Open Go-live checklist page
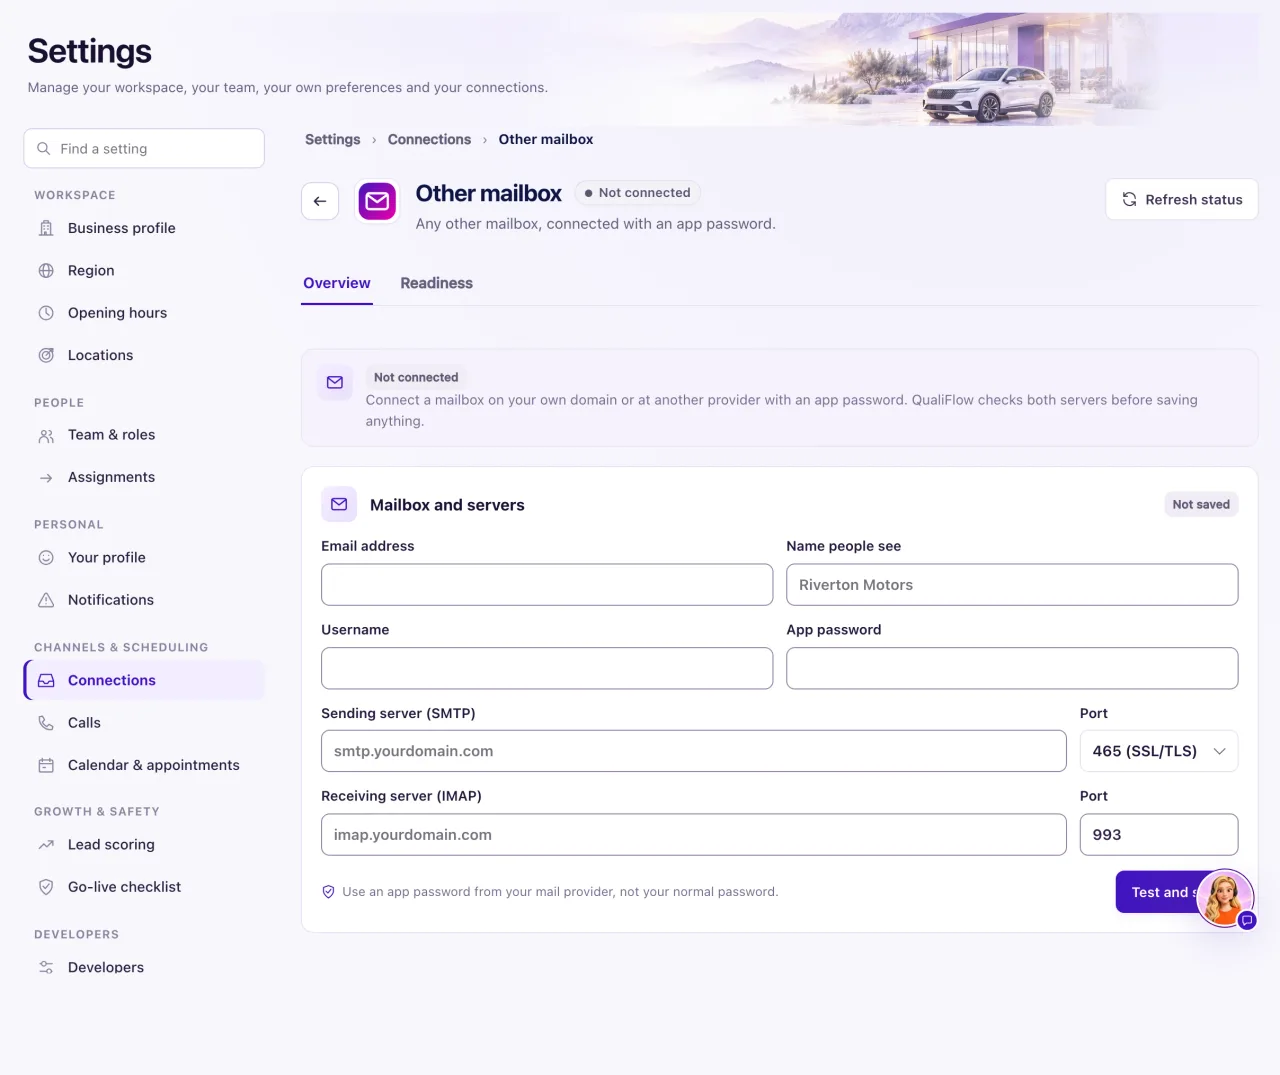This screenshot has width=1280, height=1075. click(x=144, y=887)
